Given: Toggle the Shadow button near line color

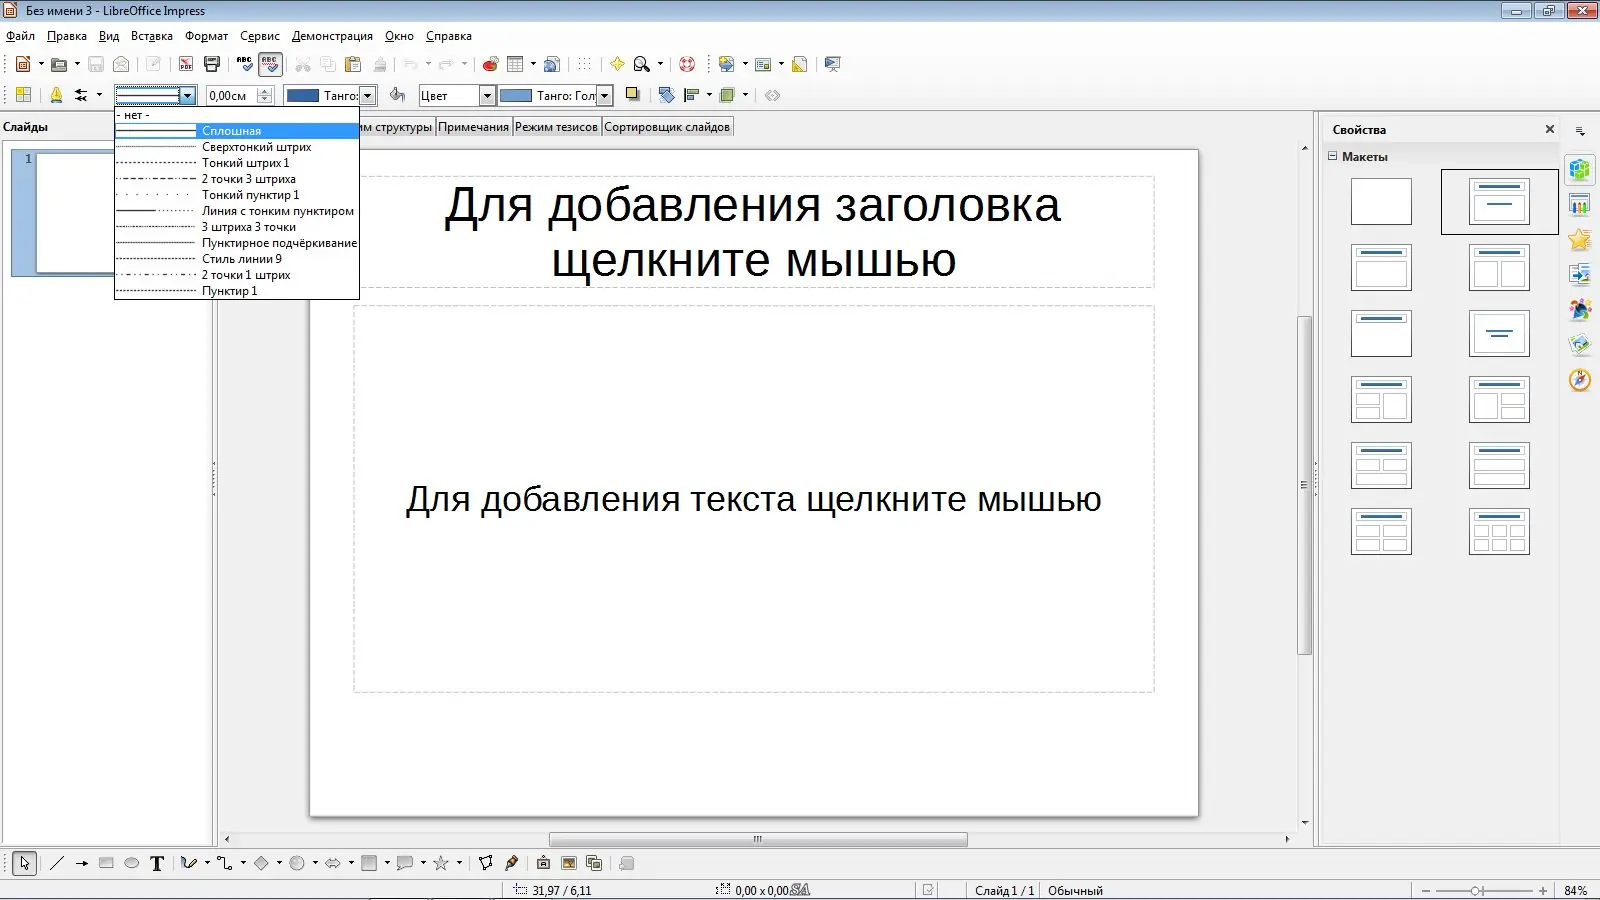Looking at the screenshot, I should click(632, 94).
